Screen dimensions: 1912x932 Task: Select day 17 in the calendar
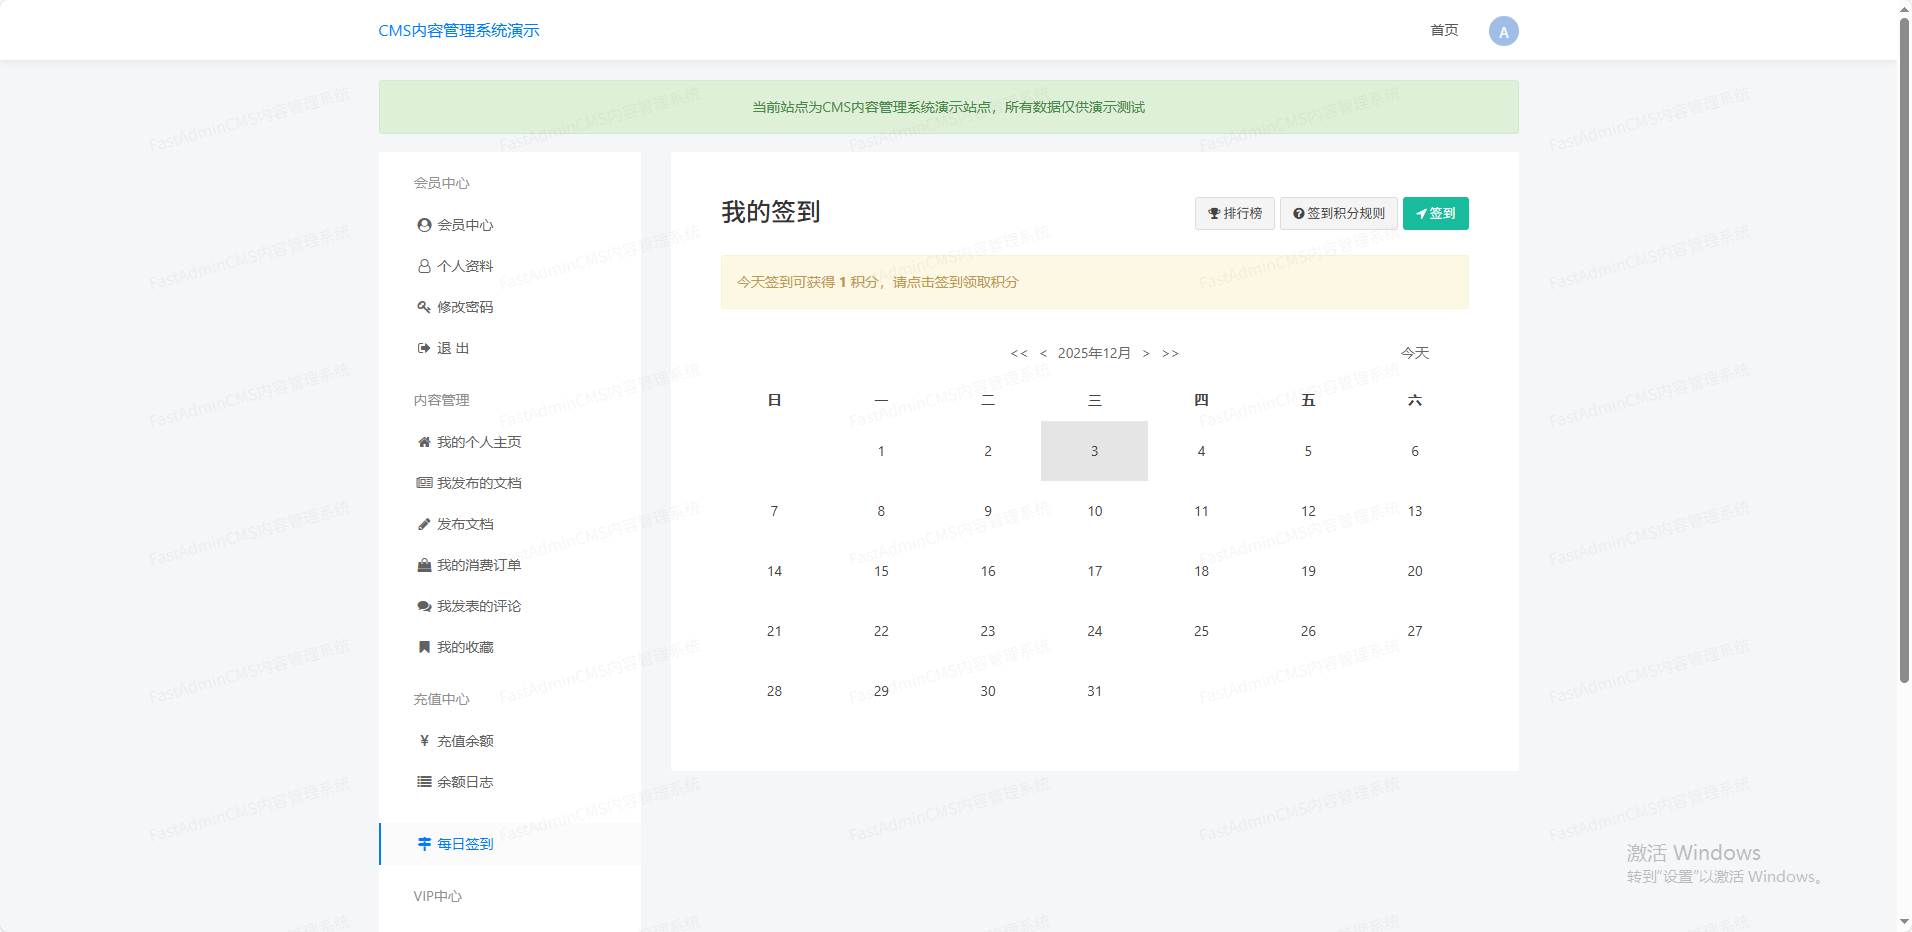click(x=1094, y=571)
